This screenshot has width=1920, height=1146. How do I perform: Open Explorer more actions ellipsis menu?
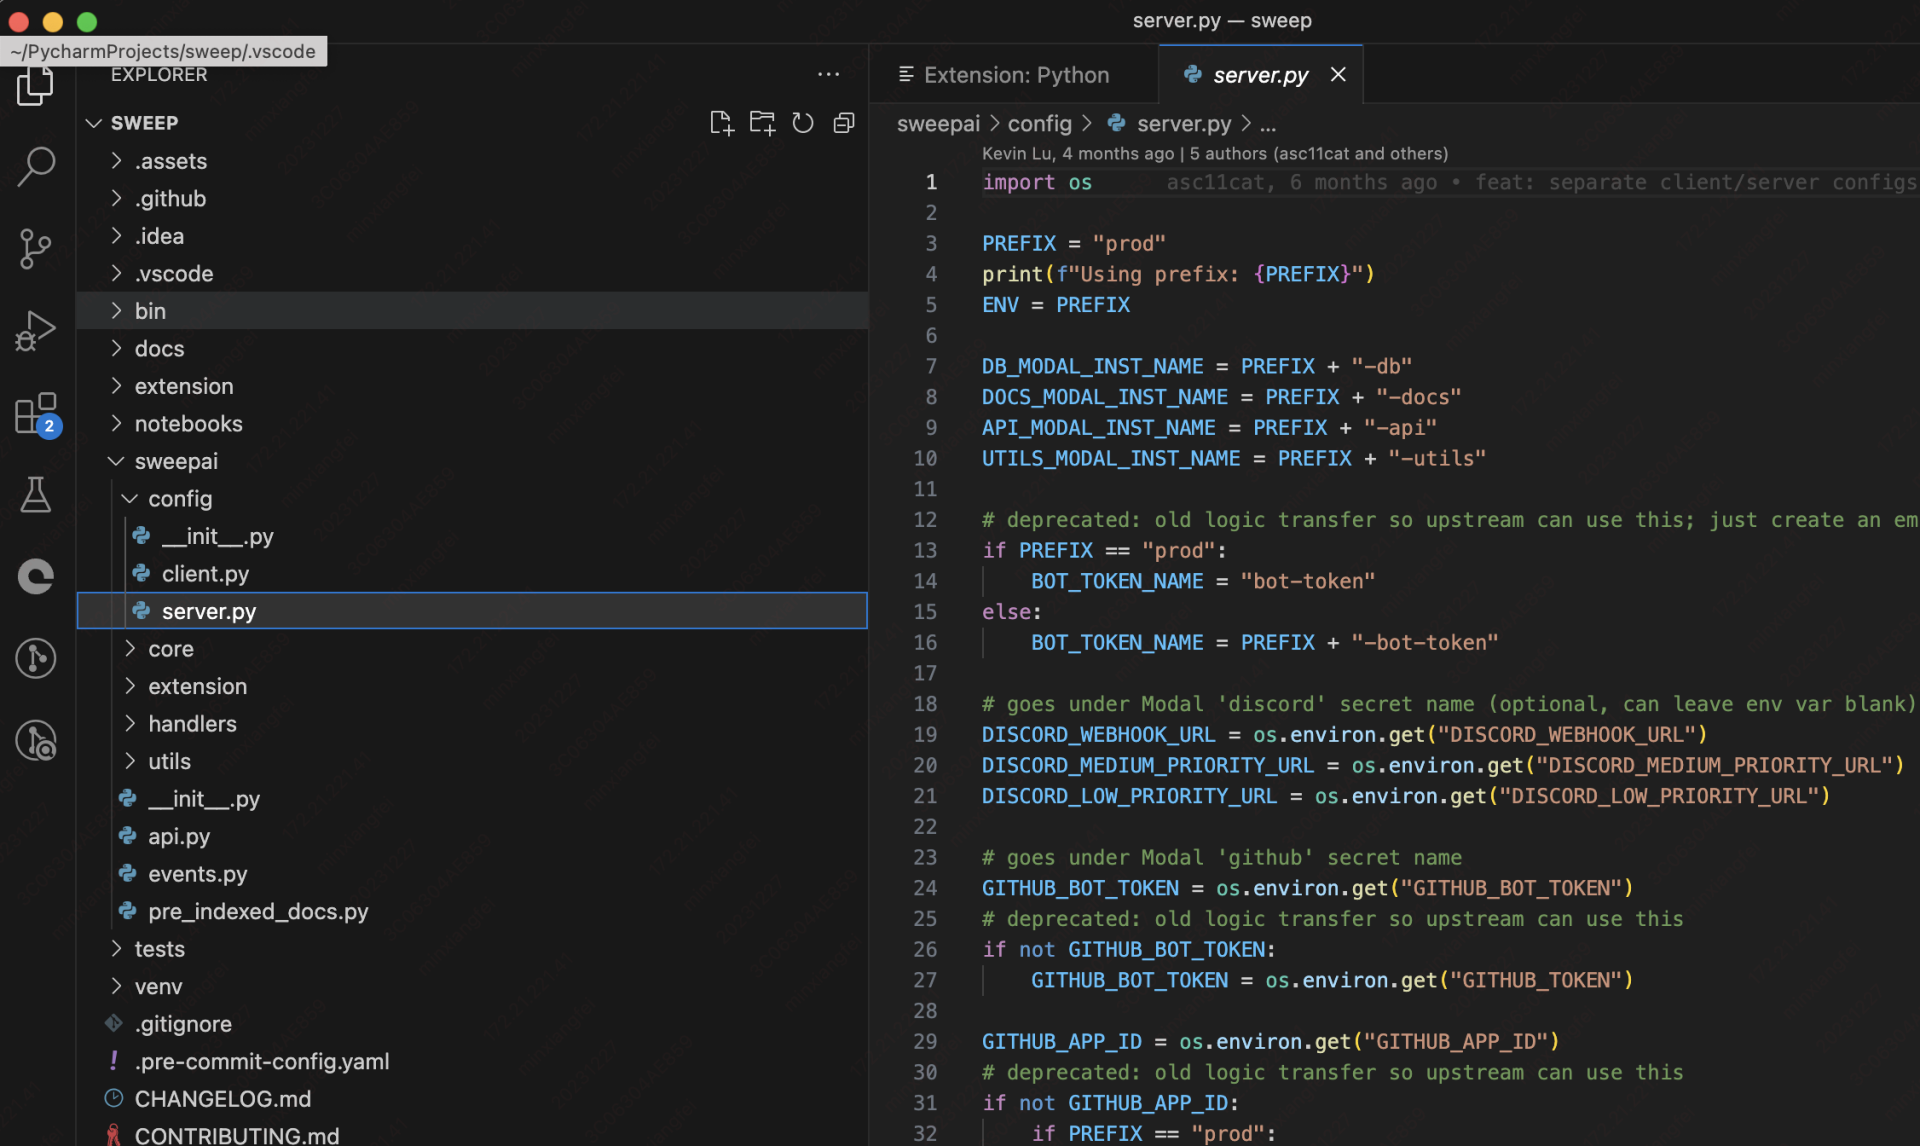pyautogui.click(x=828, y=75)
